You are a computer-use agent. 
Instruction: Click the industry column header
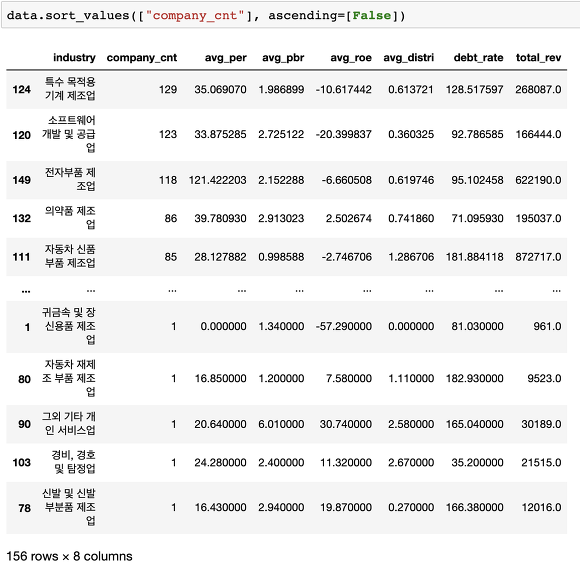(74, 58)
